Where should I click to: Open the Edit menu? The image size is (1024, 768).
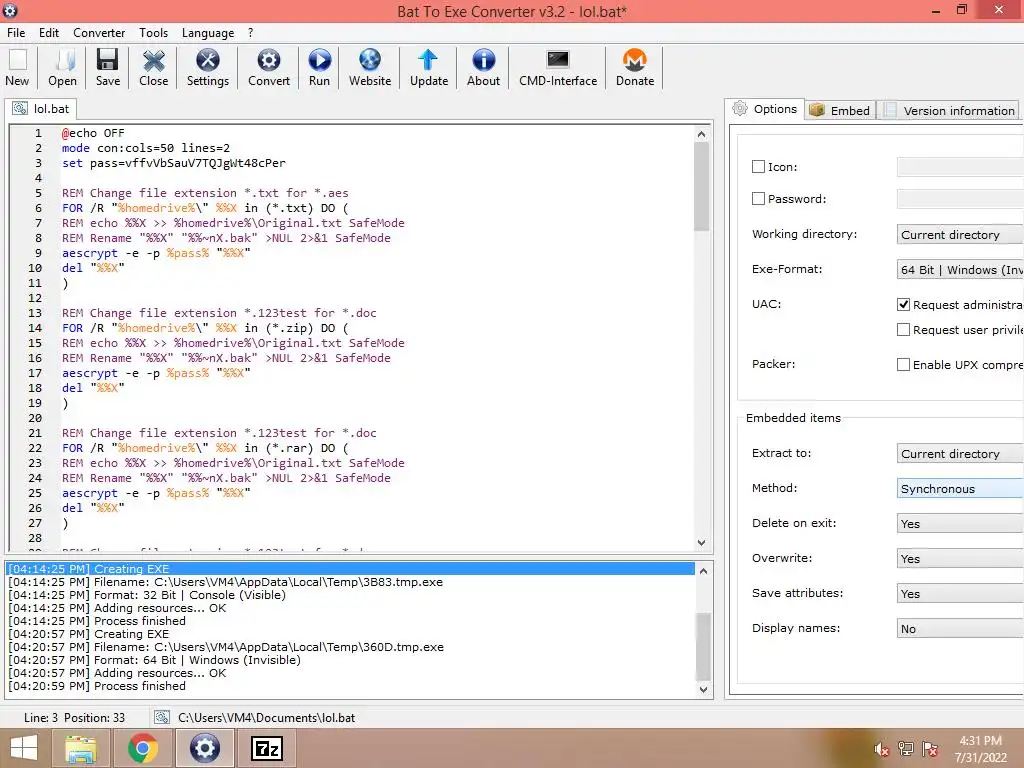tap(49, 33)
